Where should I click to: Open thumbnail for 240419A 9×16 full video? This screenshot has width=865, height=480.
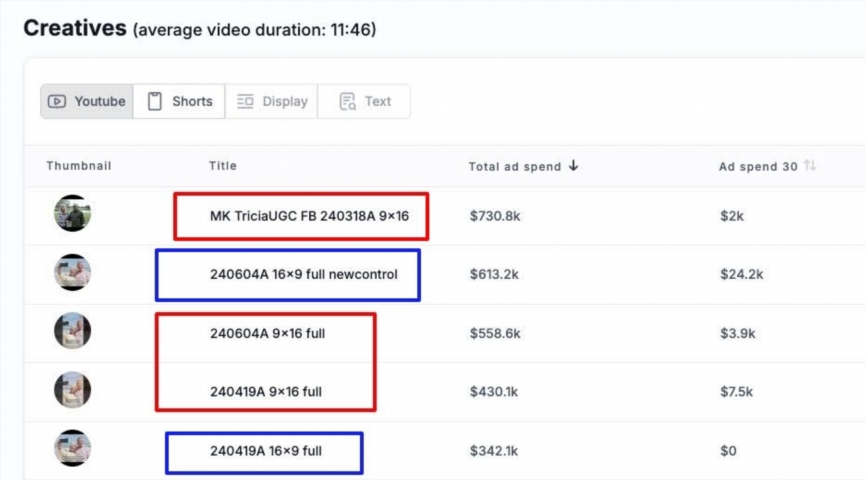point(72,390)
